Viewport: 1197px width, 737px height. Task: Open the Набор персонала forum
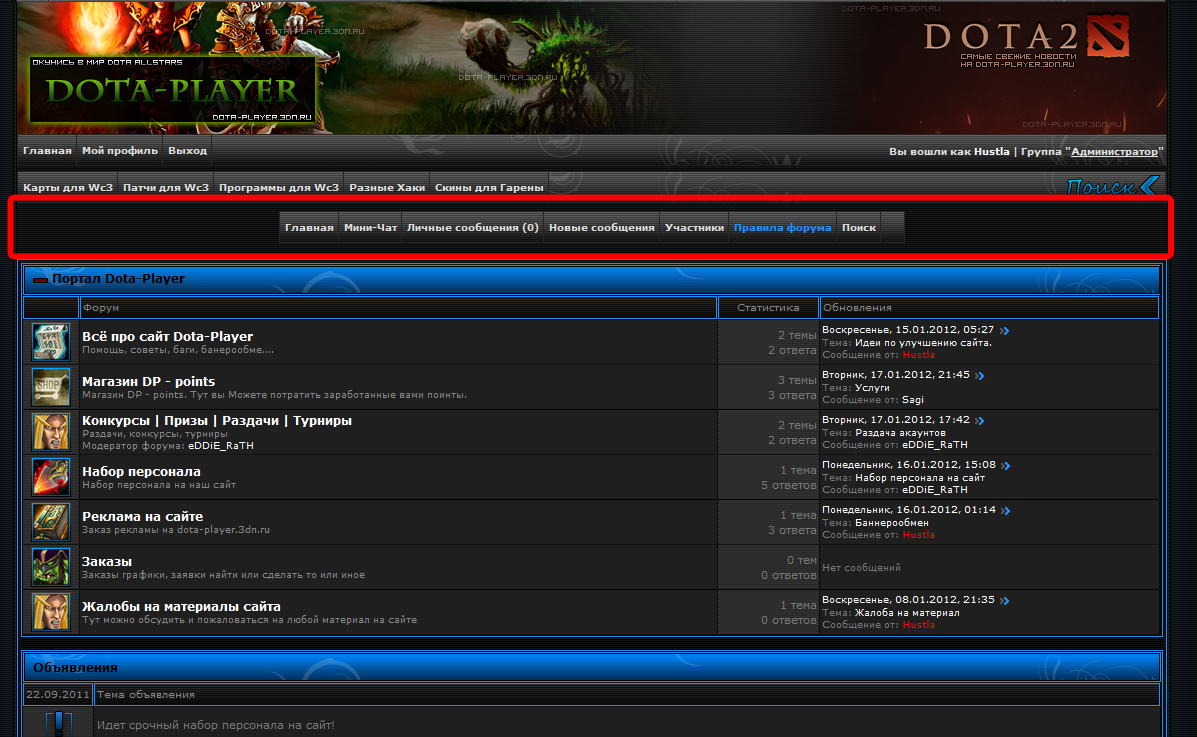(141, 471)
